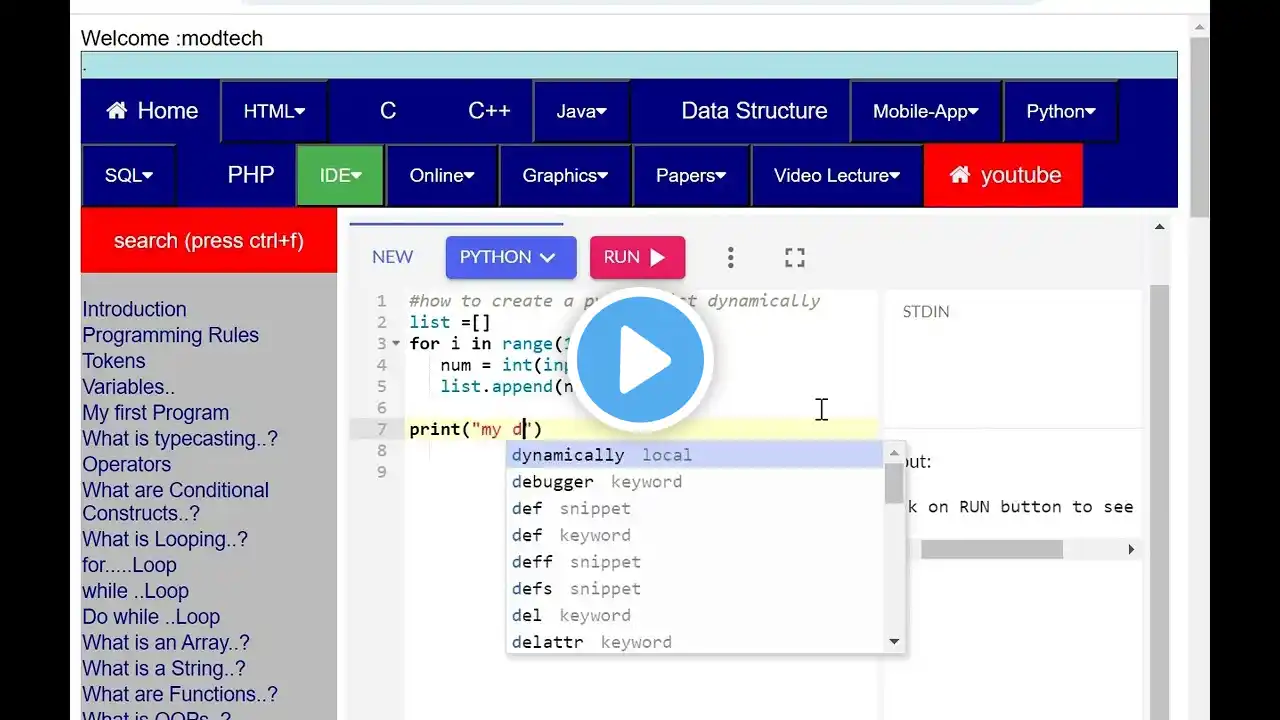1280x720 pixels.
Task: Click the autocomplete list scroll up arrow
Action: point(894,453)
